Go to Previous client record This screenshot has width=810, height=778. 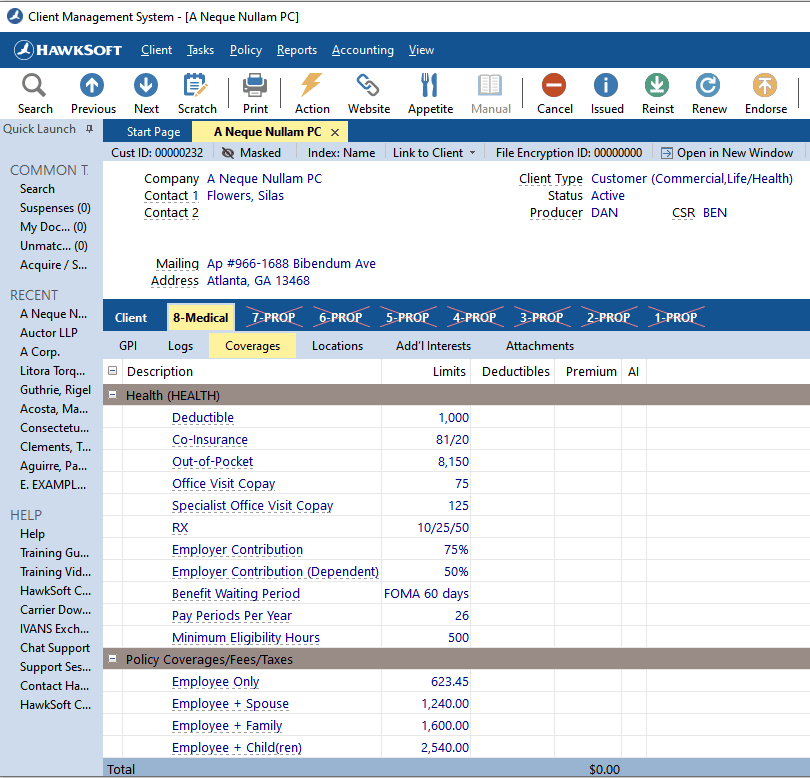tap(93, 94)
